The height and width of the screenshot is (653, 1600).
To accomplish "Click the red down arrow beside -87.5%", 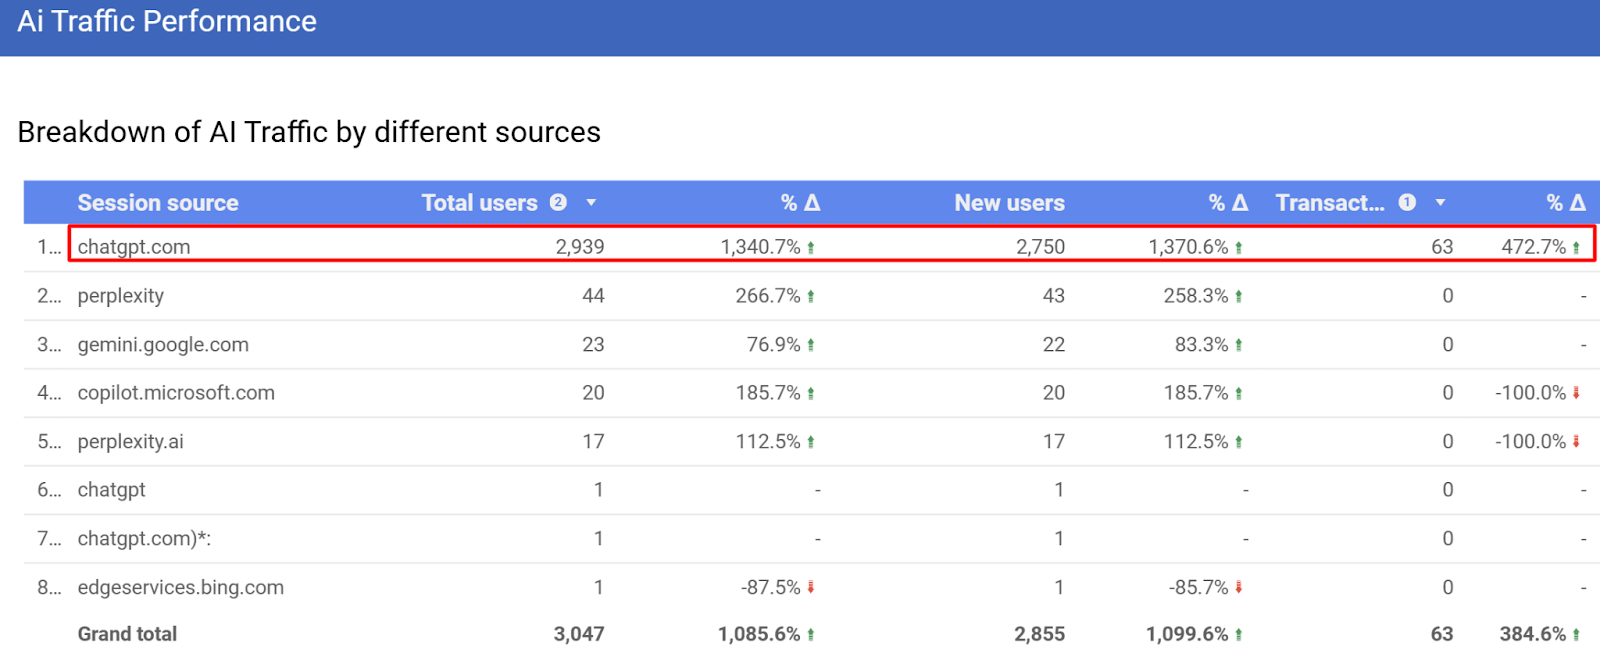I will (x=811, y=588).
